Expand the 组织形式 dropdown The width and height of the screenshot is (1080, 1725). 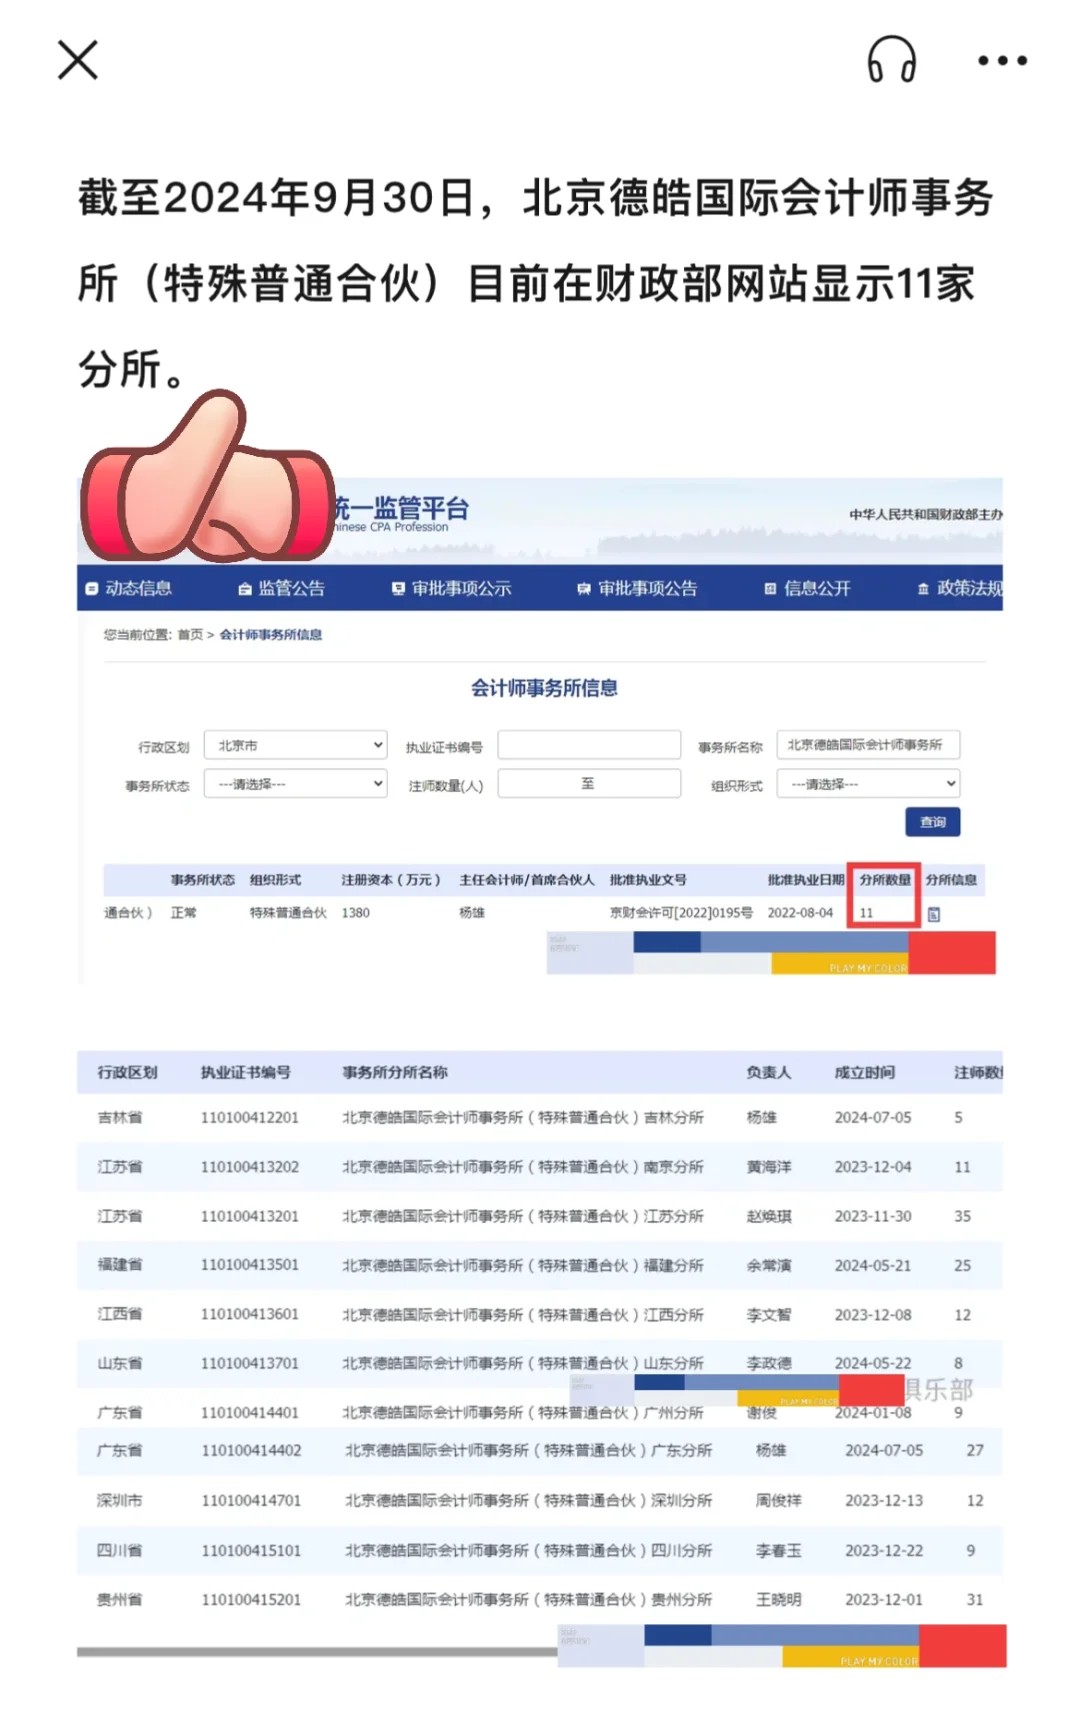point(868,784)
